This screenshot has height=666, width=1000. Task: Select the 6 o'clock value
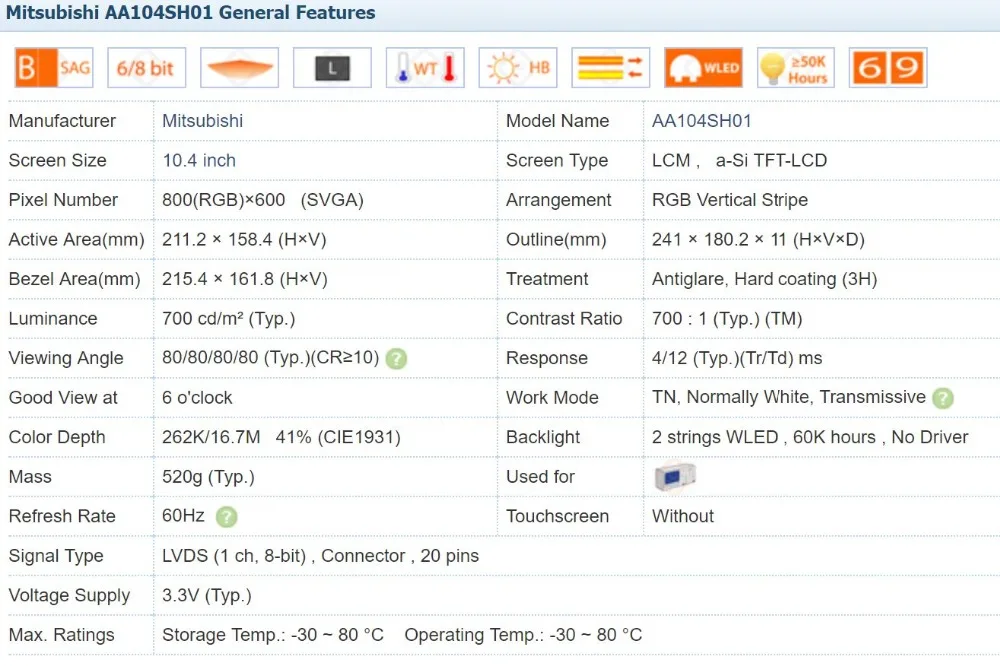click(x=197, y=398)
